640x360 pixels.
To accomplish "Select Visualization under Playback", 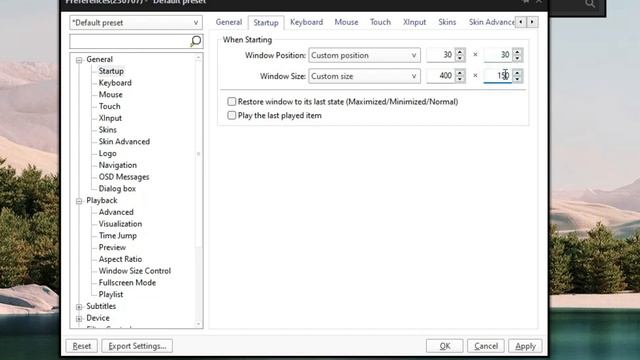I will tap(120, 224).
